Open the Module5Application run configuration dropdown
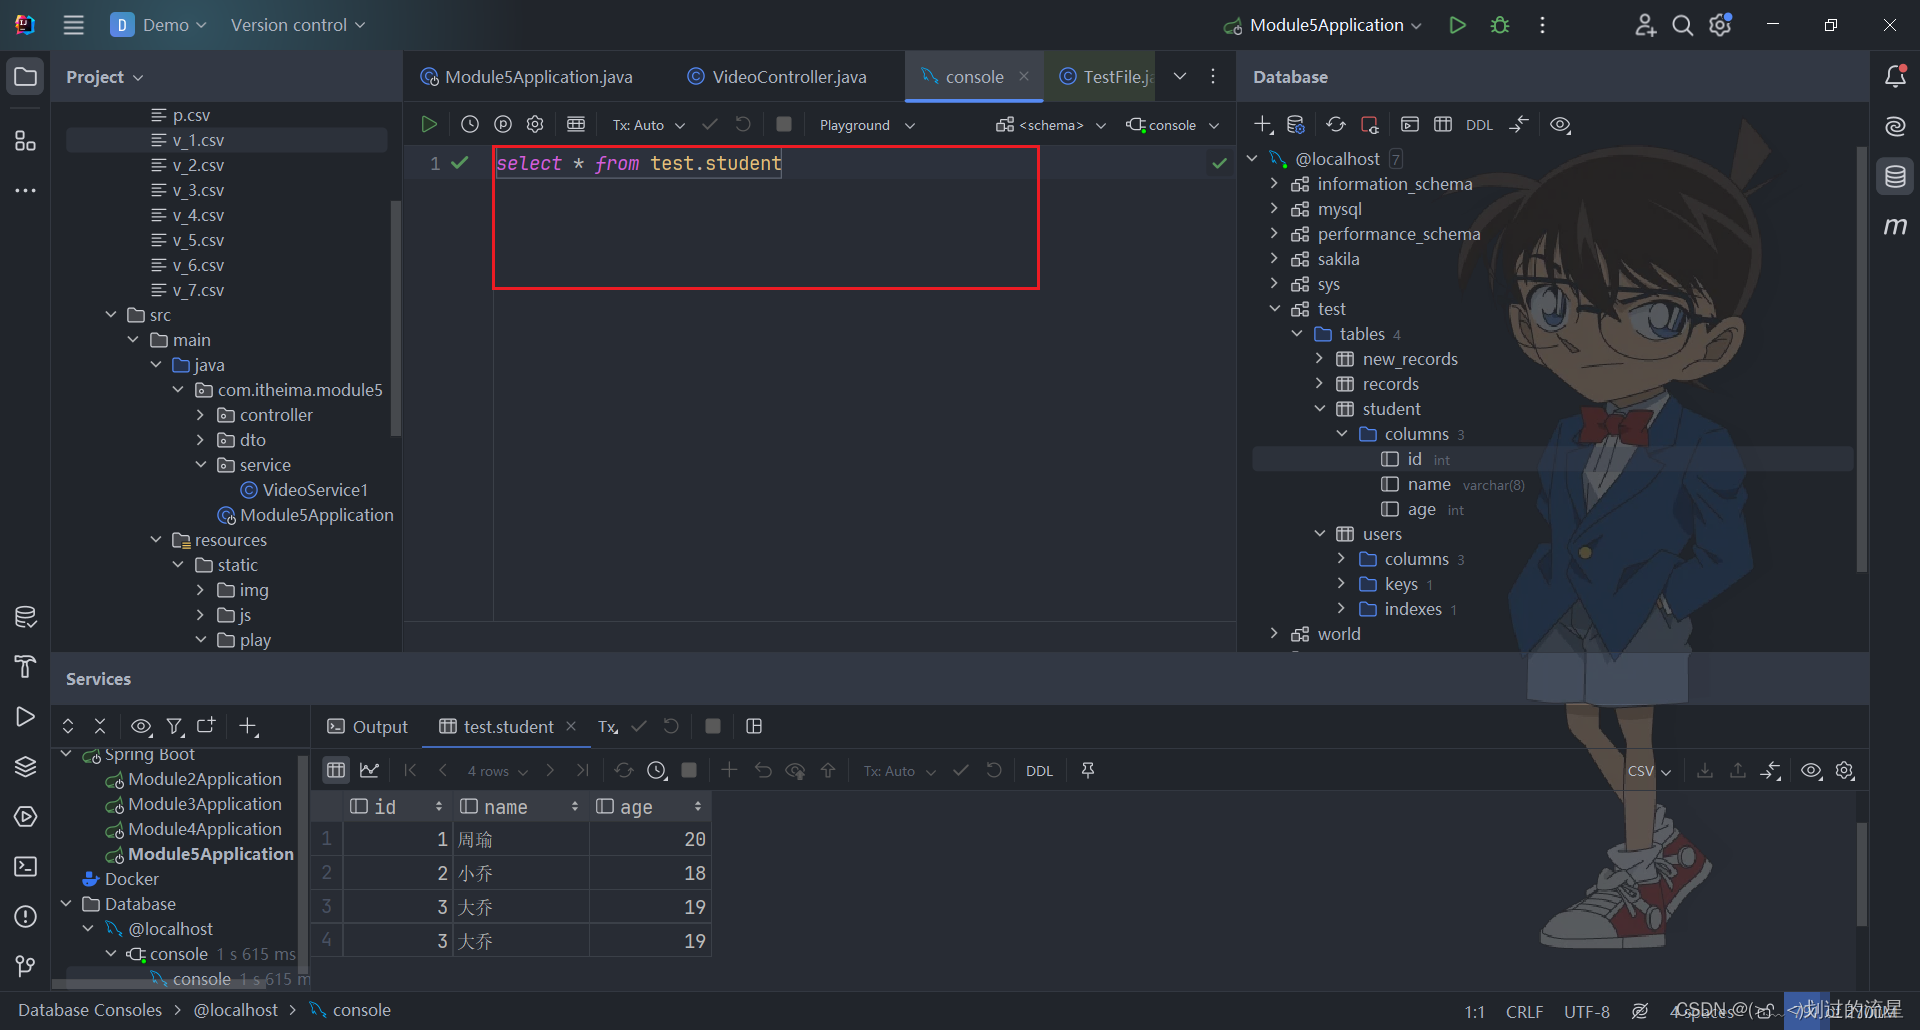Image resolution: width=1920 pixels, height=1030 pixels. 1322,25
